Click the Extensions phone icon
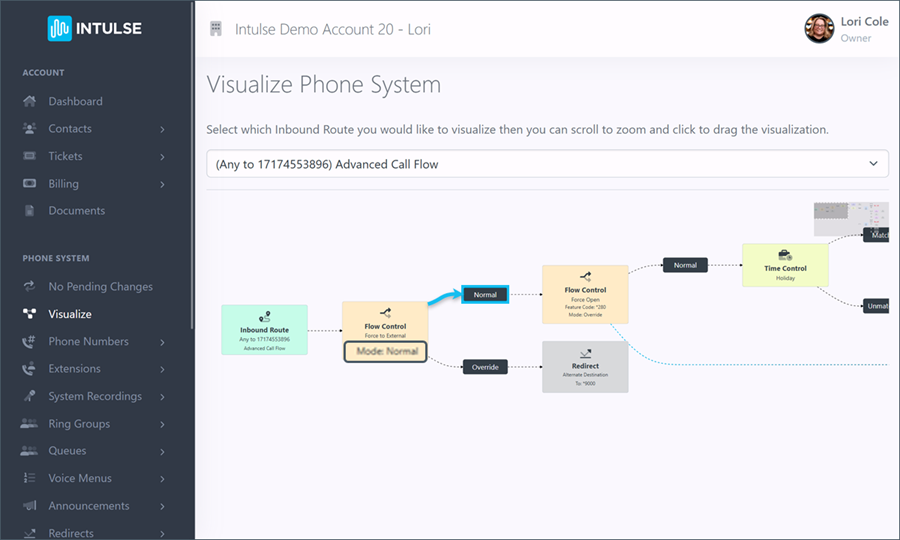 pos(29,368)
